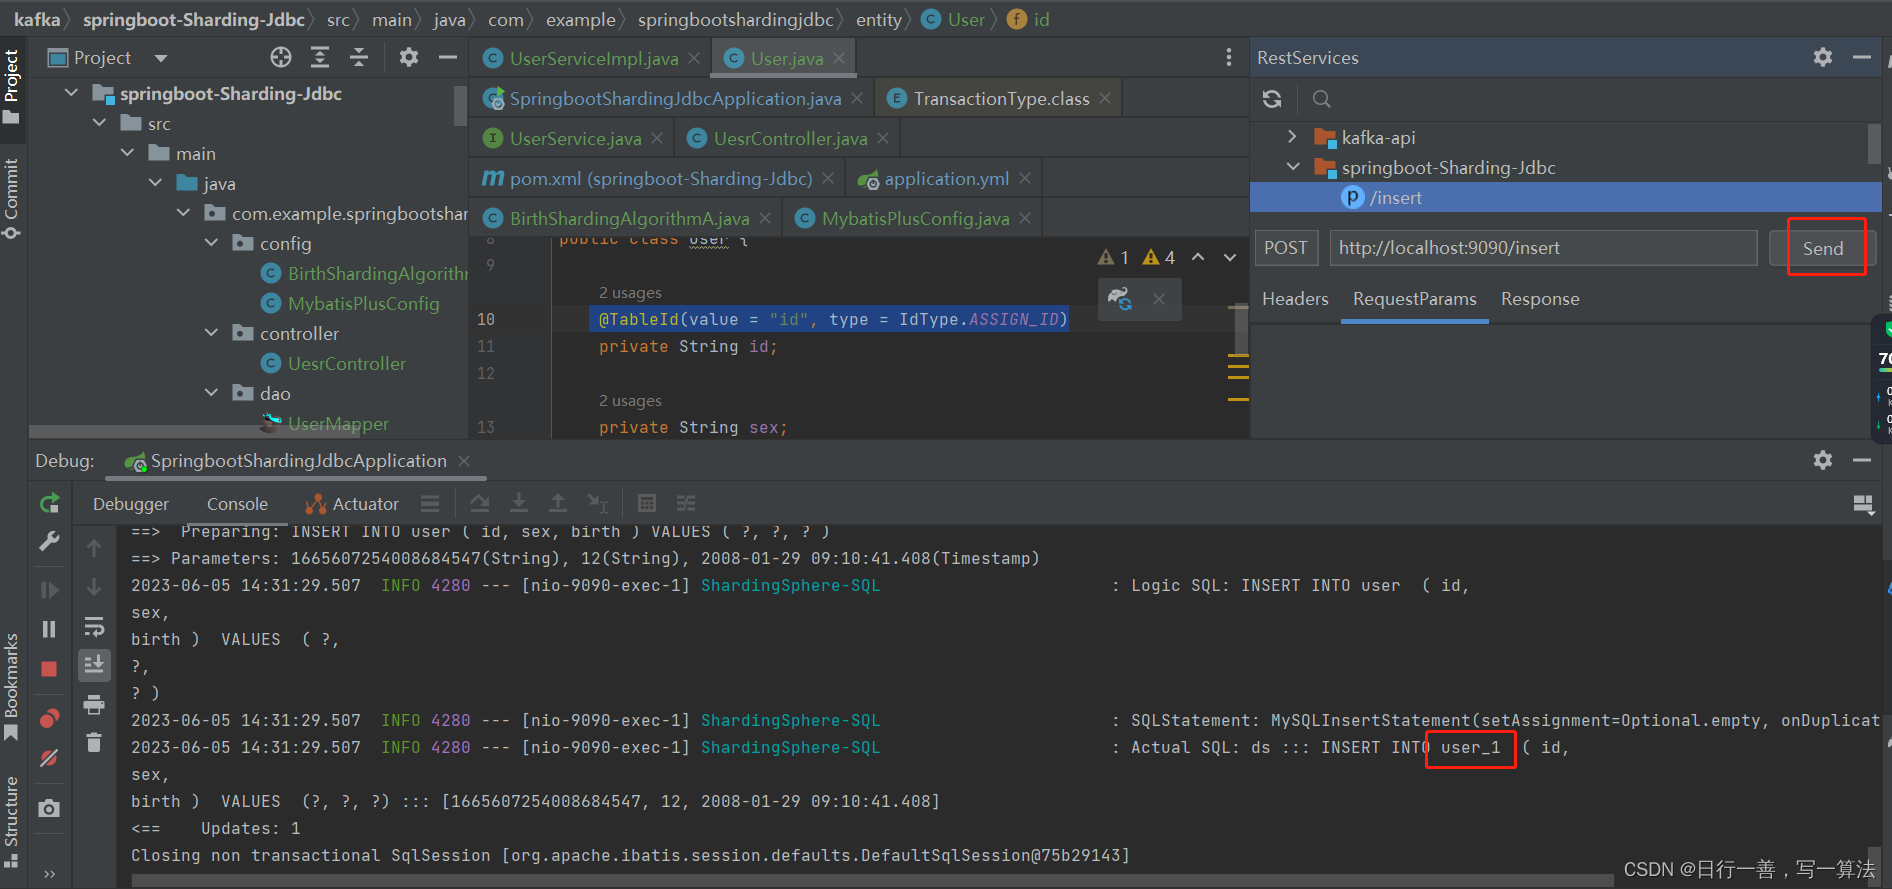Viewport: 1892px width, 889px height.
Task: Open Commit tool window
Action: coord(12,198)
